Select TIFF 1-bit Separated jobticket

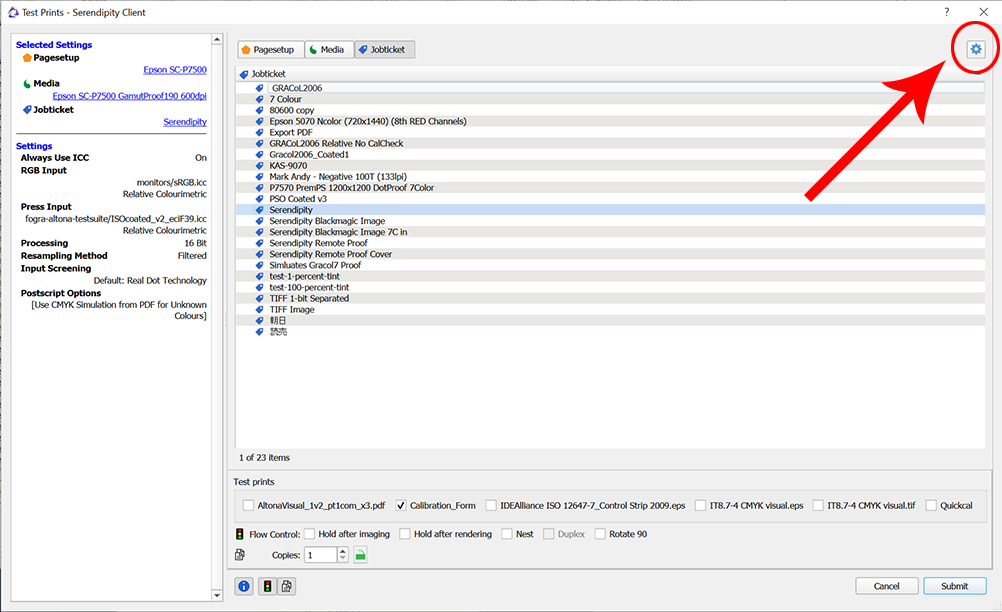[x=610, y=298]
